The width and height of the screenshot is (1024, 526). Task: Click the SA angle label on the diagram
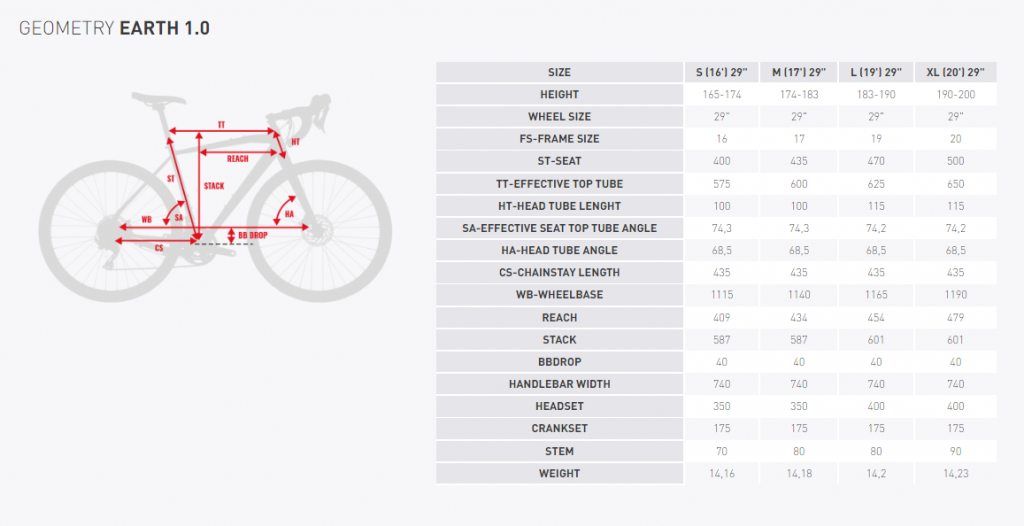pos(178,217)
